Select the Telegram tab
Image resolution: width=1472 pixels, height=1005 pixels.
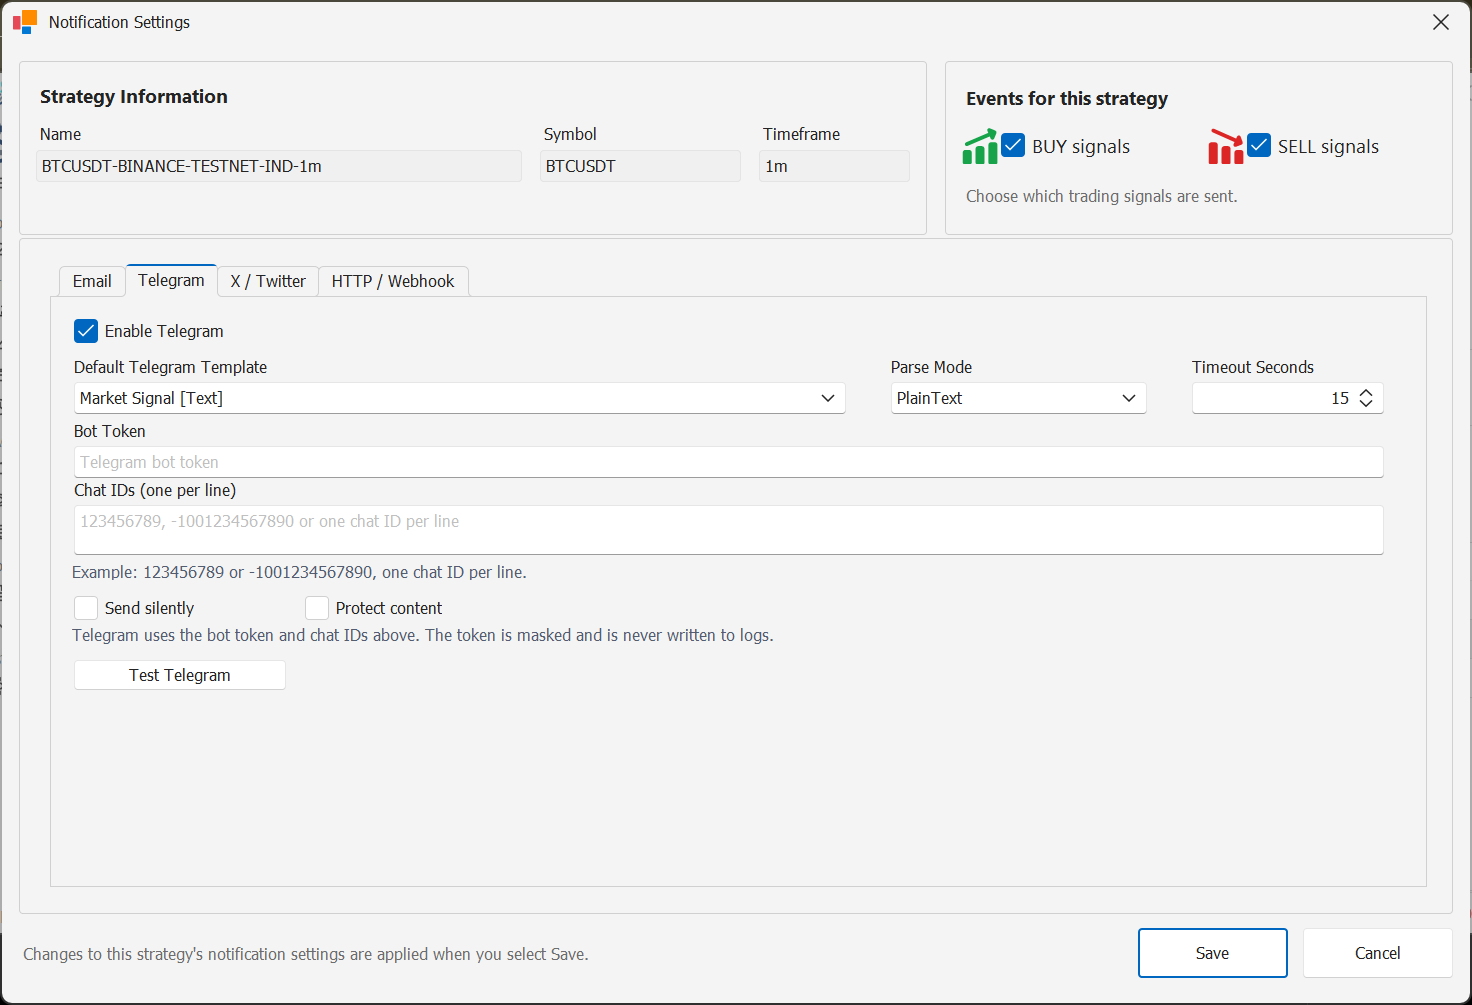pos(171,280)
